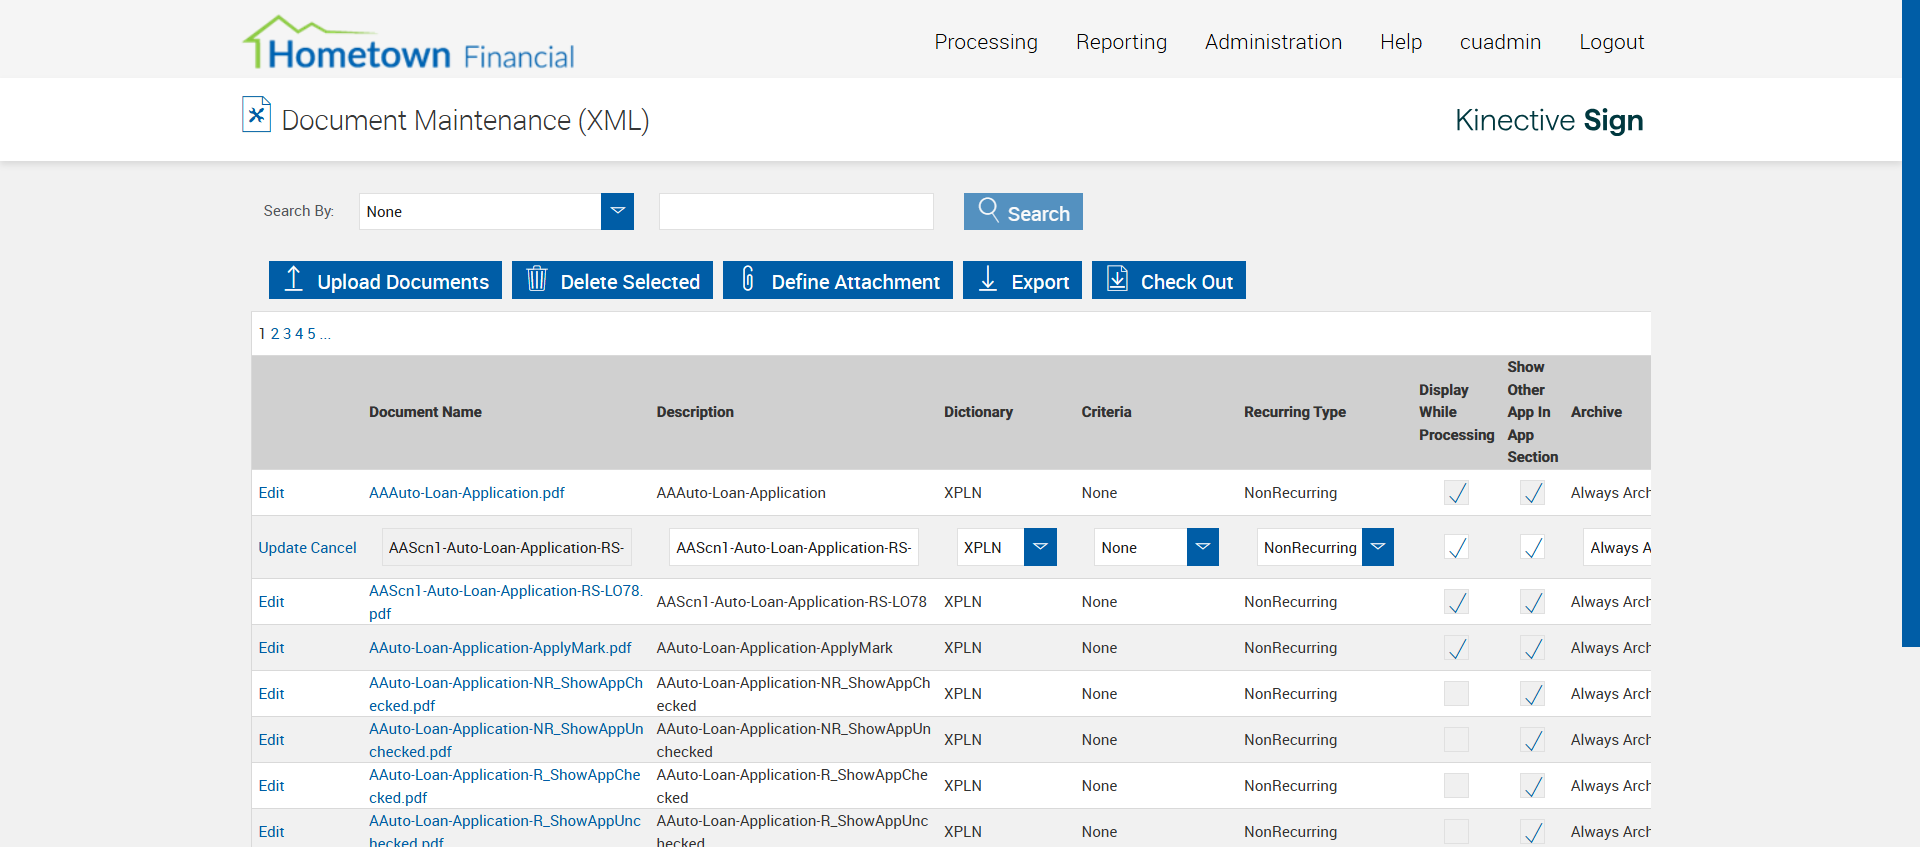The height and width of the screenshot is (847, 1920).
Task: Click the magnifying glass Search icon
Action: click(x=988, y=209)
